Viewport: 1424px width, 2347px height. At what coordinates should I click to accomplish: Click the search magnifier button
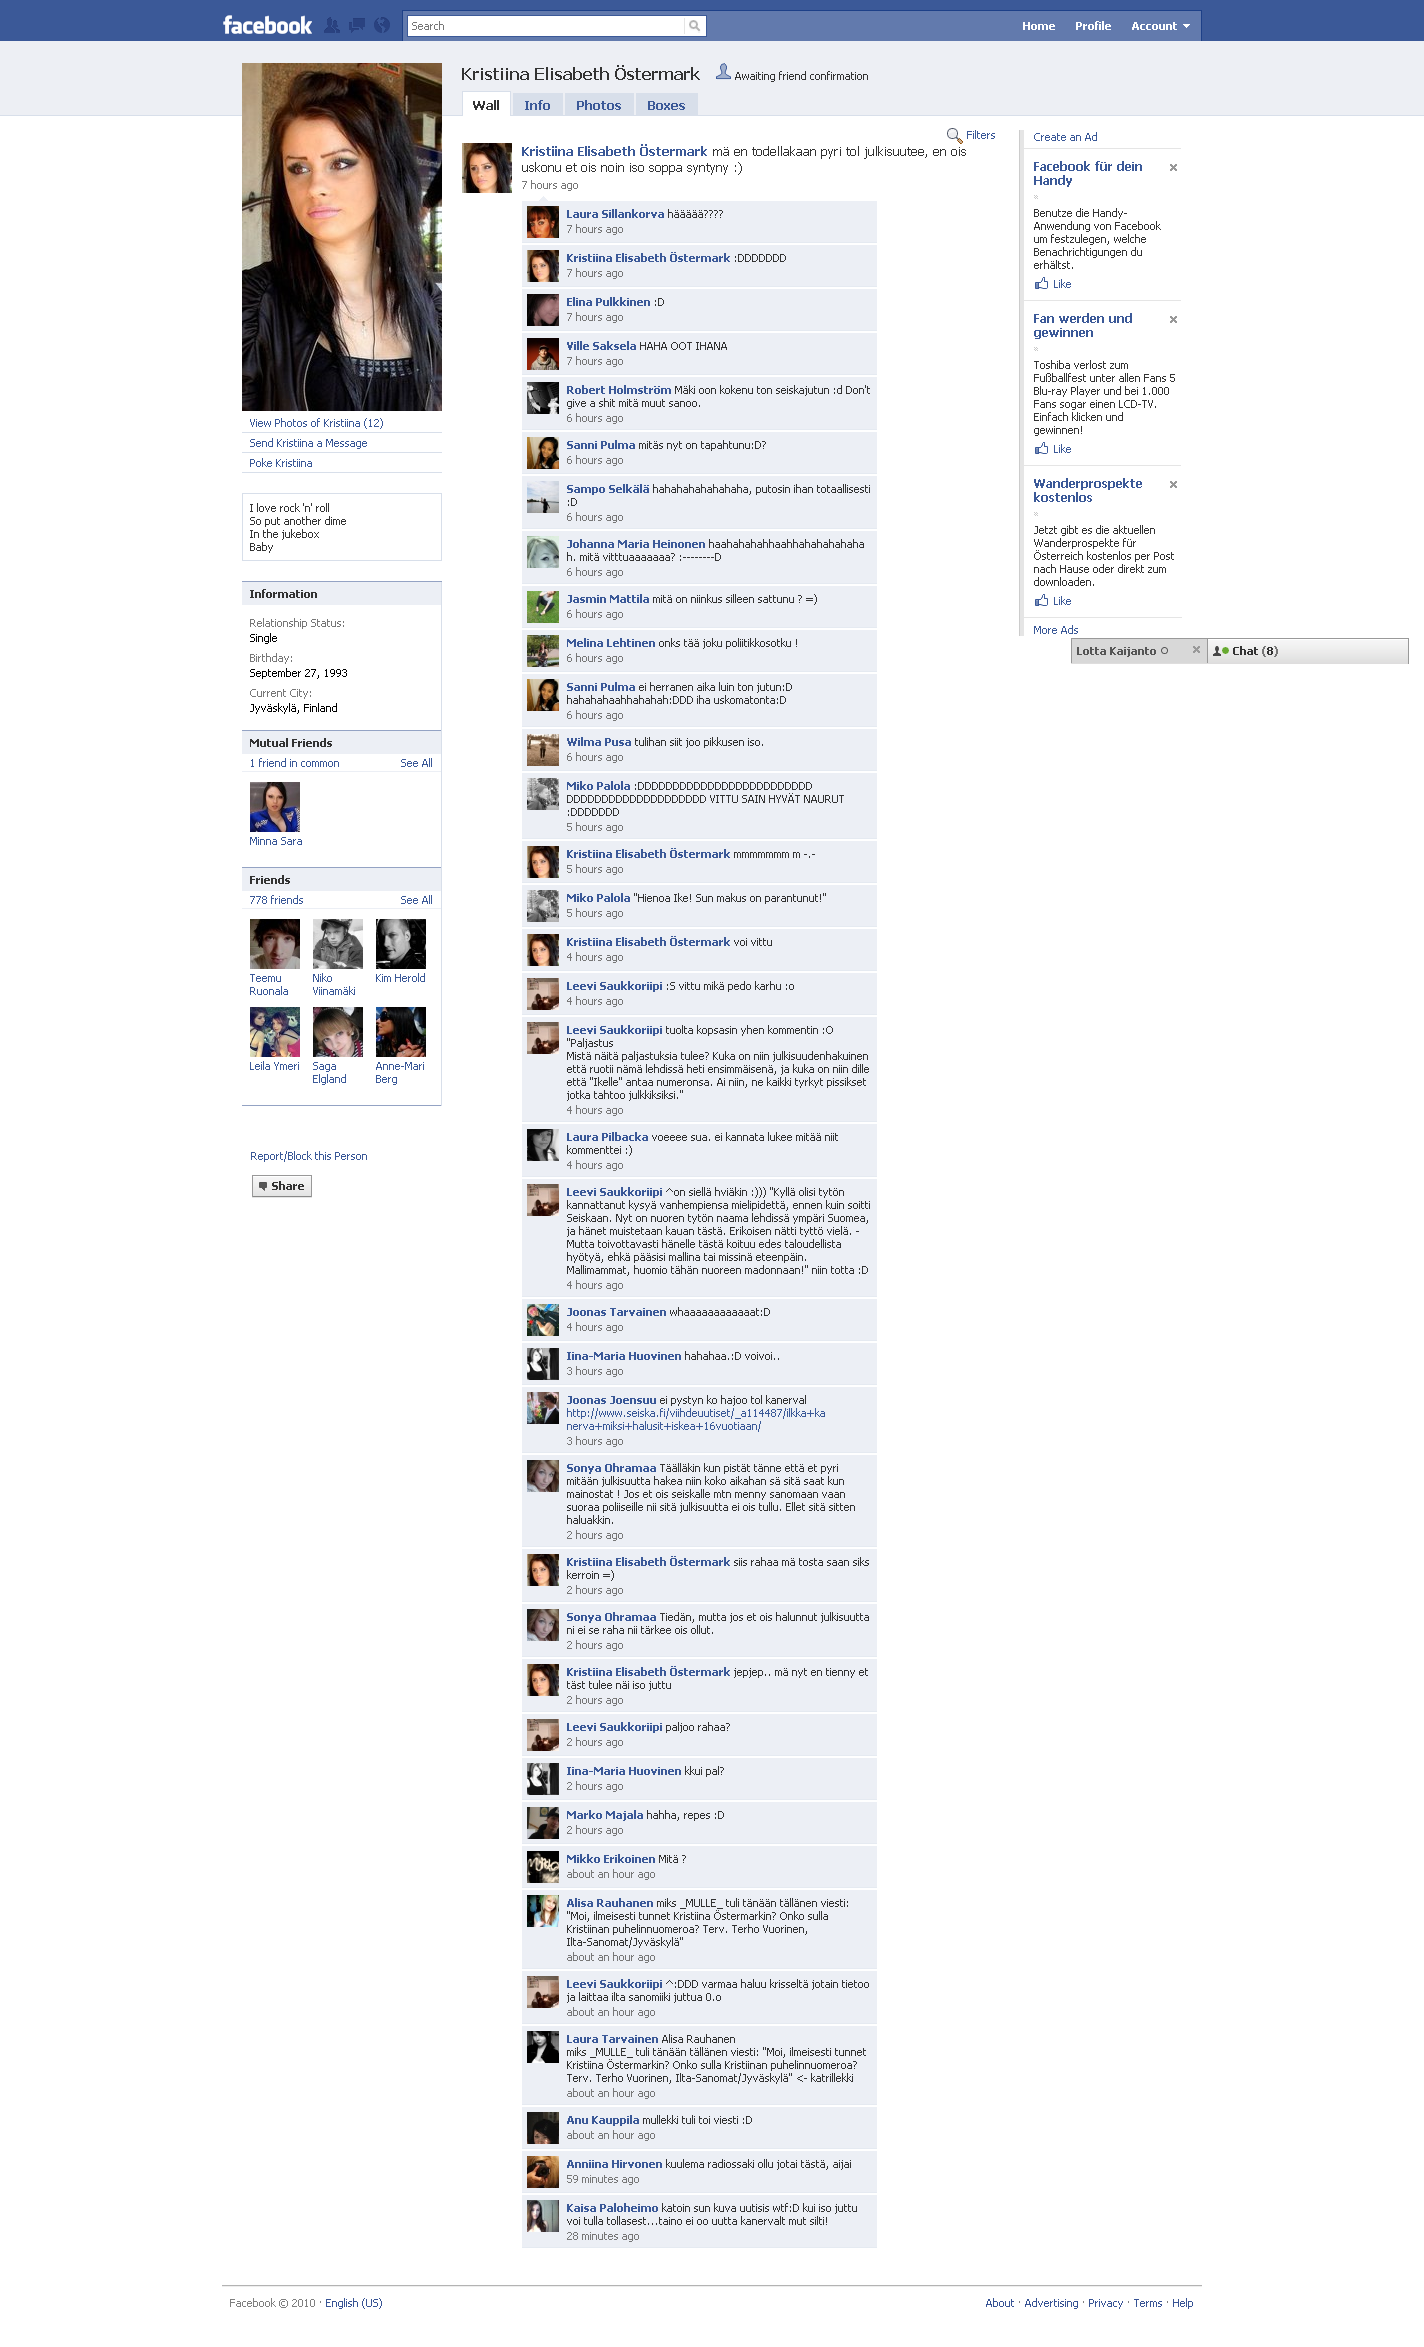coord(695,26)
